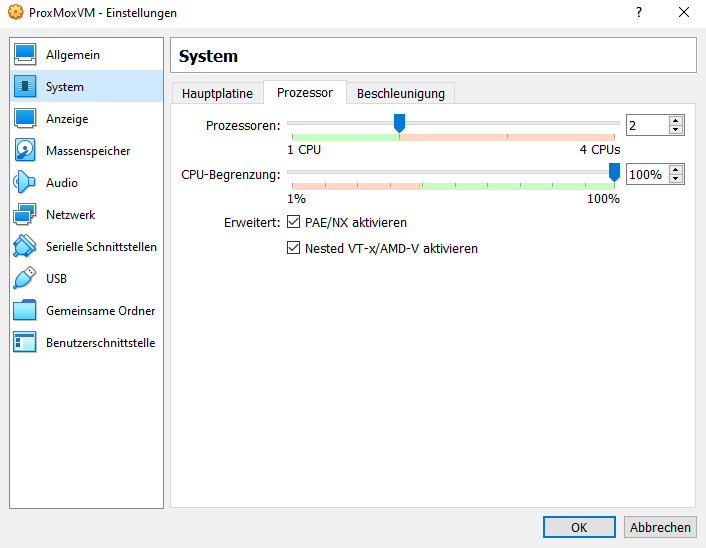
Task: Disable PAE/NX aktivieren checkbox
Action: pyautogui.click(x=293, y=222)
